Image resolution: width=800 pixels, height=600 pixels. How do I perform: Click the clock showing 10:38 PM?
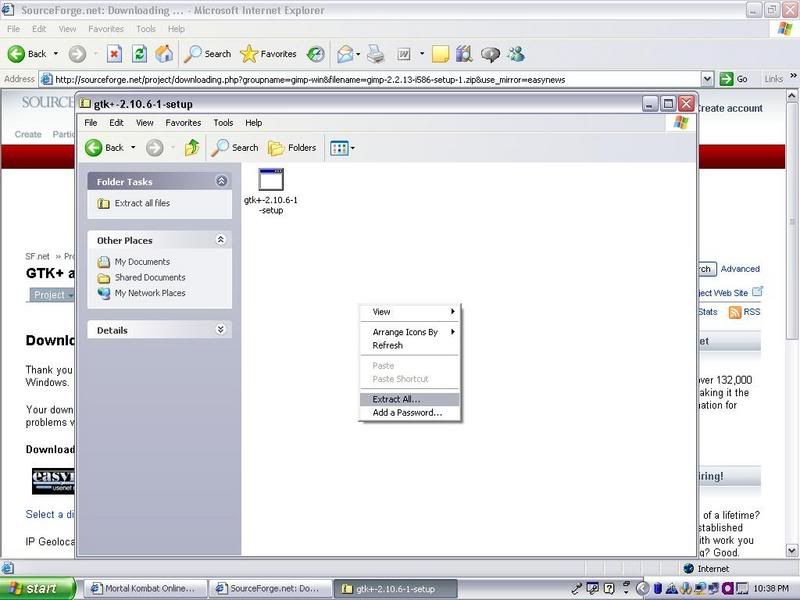click(770, 589)
